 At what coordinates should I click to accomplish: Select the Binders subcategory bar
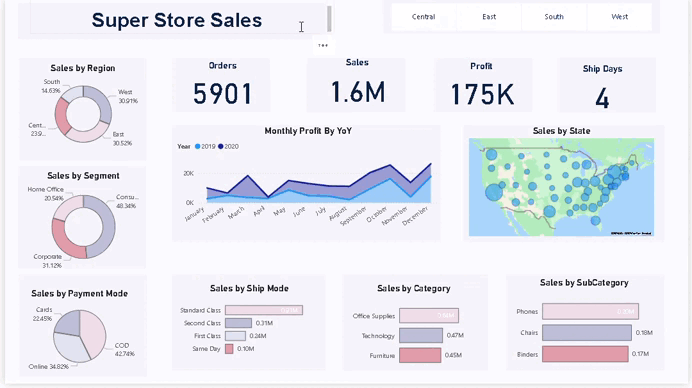click(x=585, y=354)
